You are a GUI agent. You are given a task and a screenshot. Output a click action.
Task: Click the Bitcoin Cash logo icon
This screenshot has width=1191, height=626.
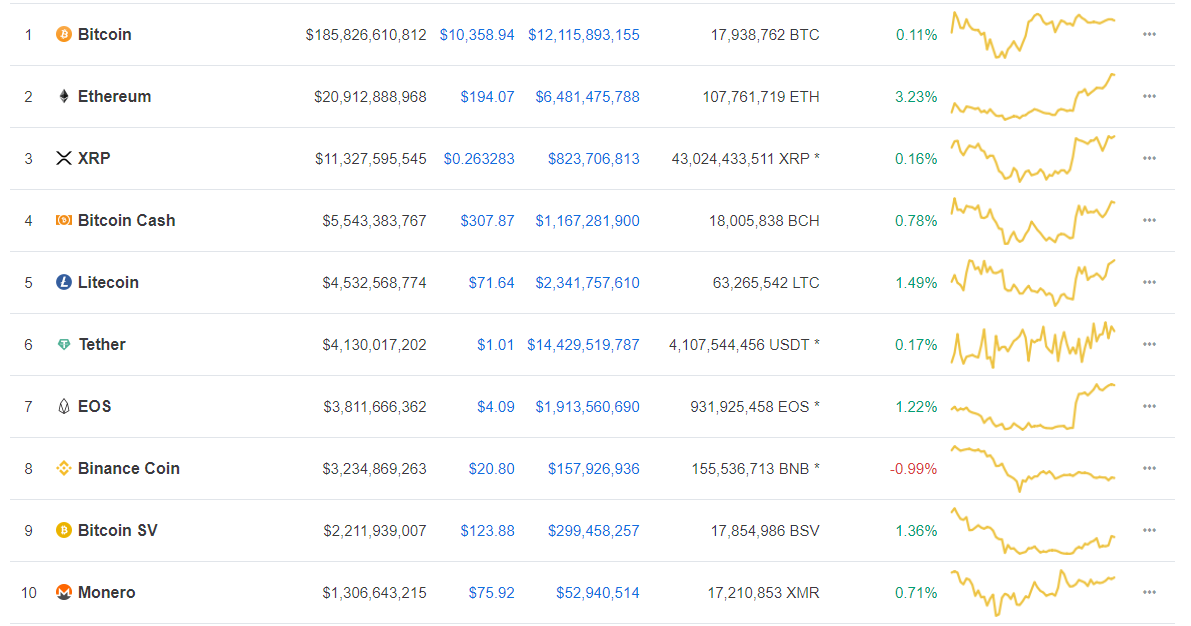pyautogui.click(x=64, y=220)
